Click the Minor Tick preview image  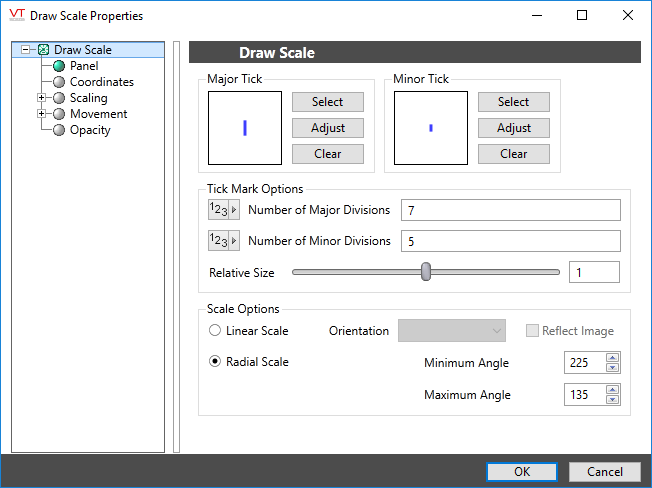click(431, 128)
